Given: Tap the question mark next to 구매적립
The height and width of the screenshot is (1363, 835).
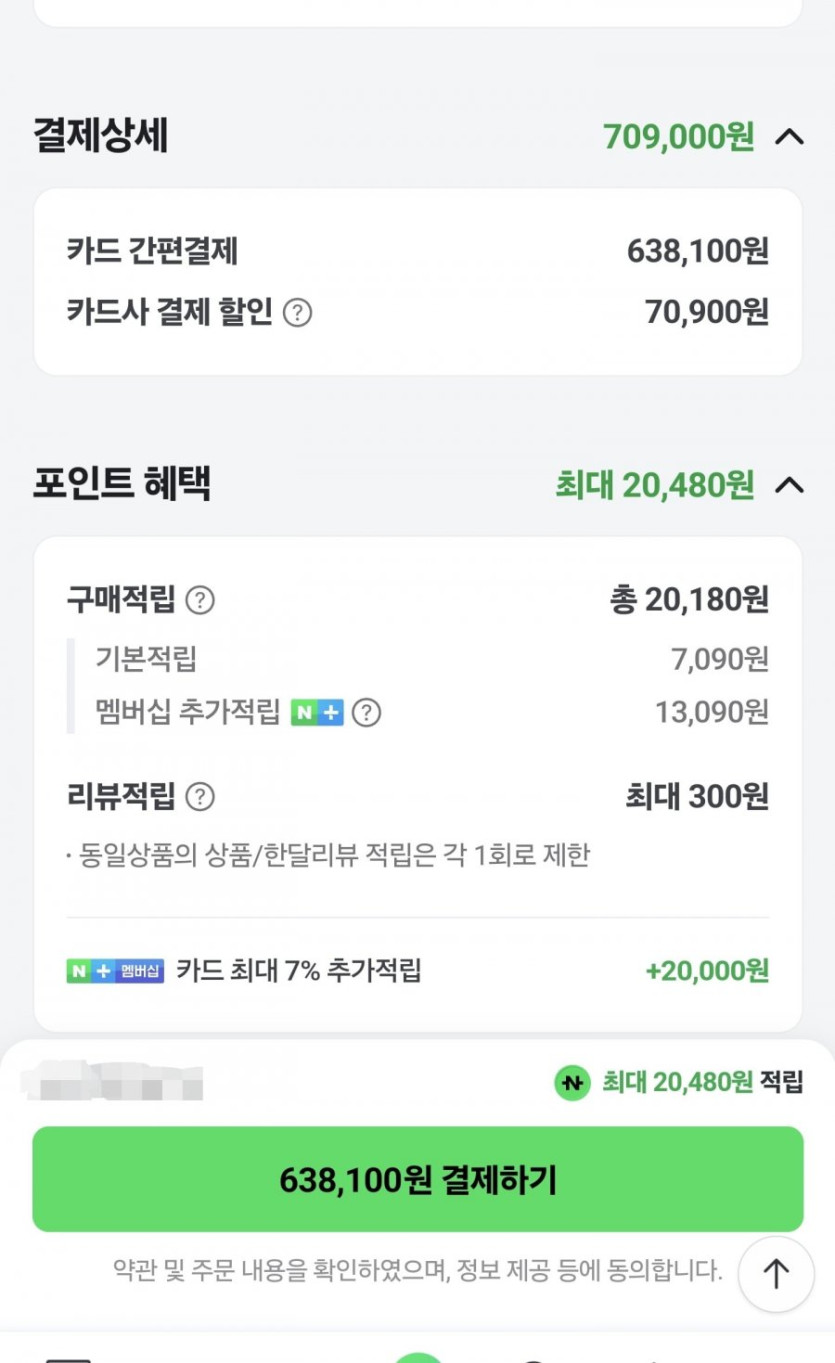Looking at the screenshot, I should 200,600.
